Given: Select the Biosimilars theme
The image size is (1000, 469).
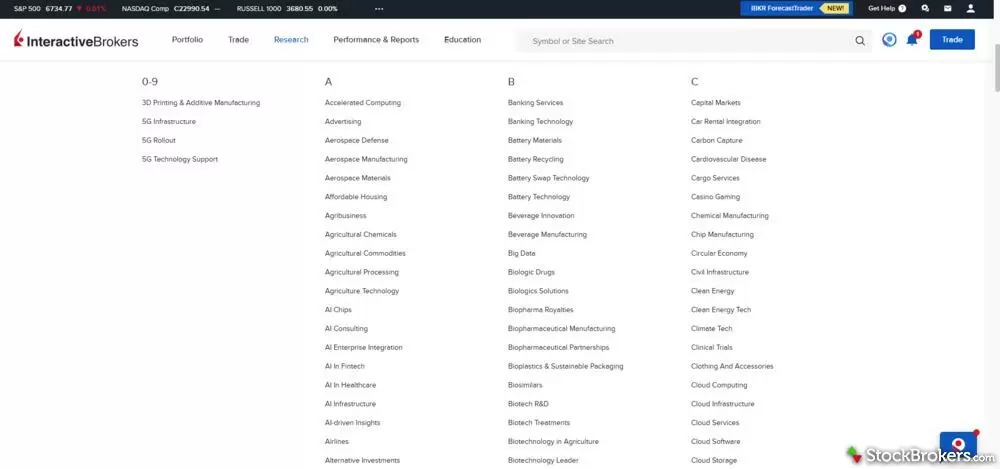Looking at the screenshot, I should (525, 385).
